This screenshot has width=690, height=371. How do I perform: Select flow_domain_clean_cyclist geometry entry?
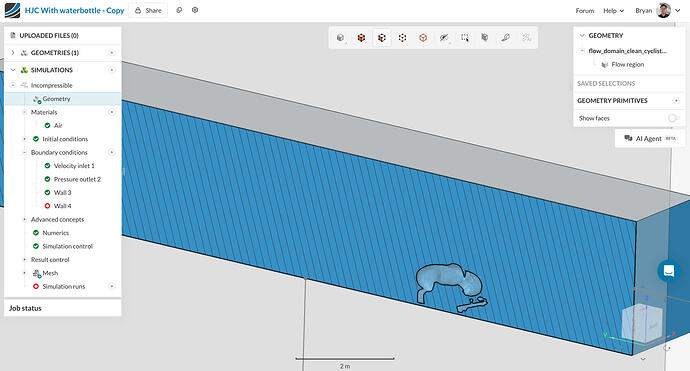click(628, 51)
